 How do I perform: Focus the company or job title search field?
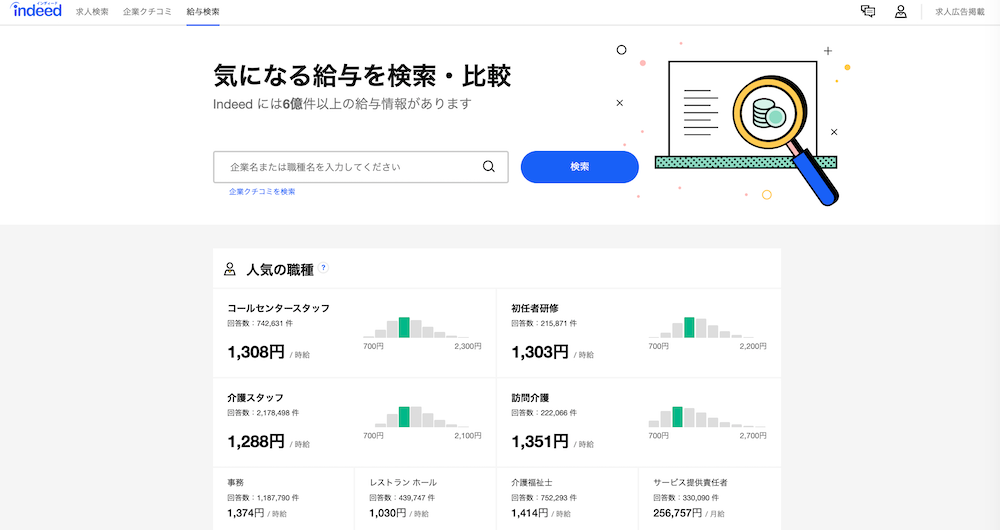(350, 167)
